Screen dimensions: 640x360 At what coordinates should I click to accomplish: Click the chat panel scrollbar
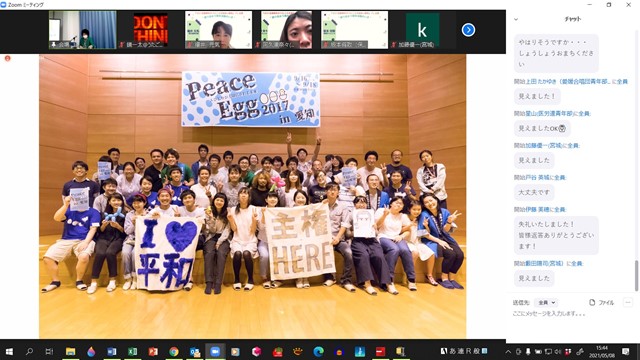tap(636, 276)
